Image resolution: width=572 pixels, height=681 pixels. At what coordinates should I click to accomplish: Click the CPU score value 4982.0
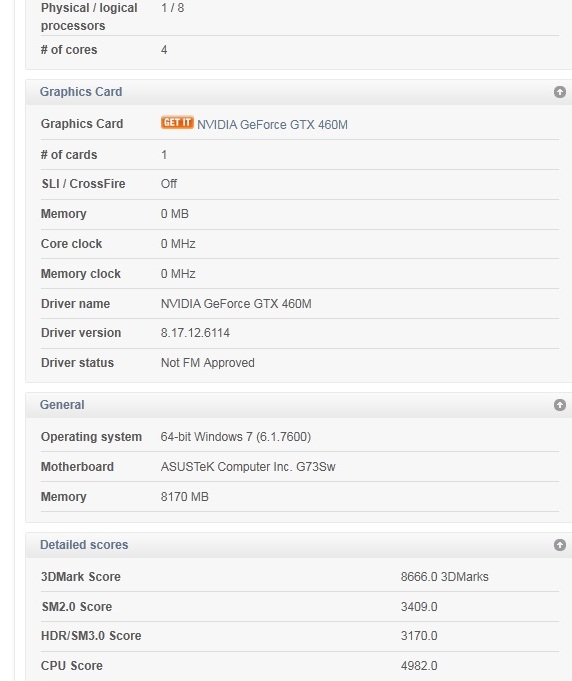point(419,666)
